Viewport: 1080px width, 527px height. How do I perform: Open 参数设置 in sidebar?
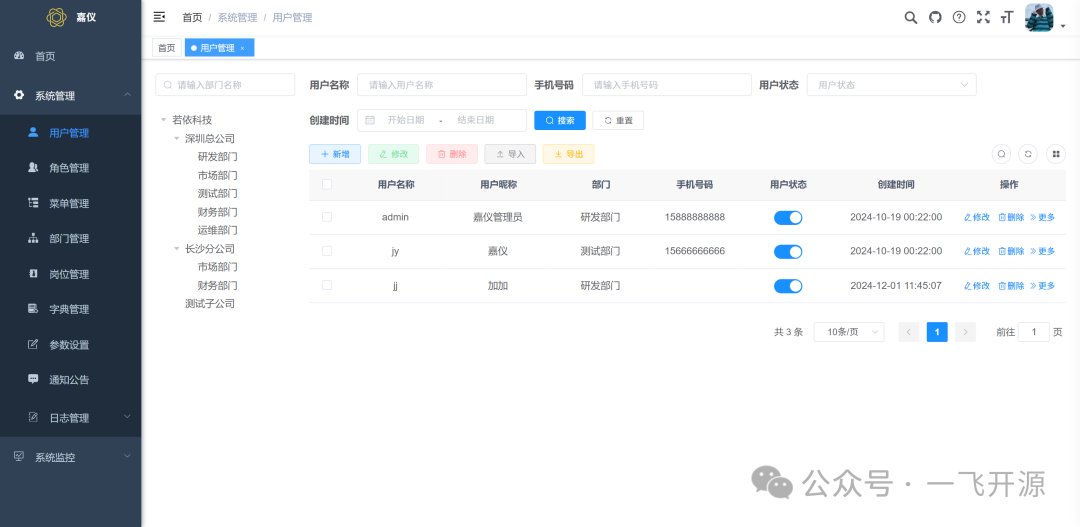click(x=70, y=345)
